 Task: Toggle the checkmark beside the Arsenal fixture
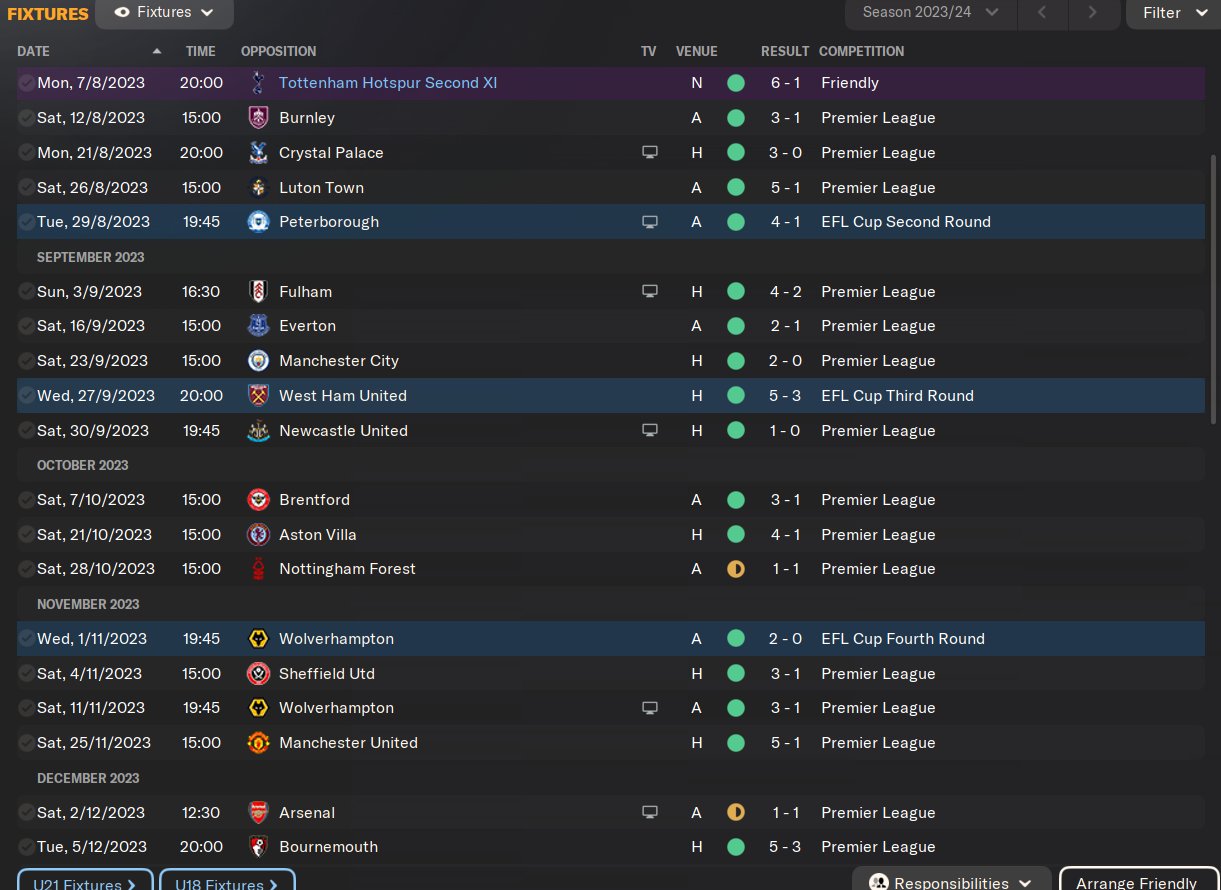[x=26, y=813]
